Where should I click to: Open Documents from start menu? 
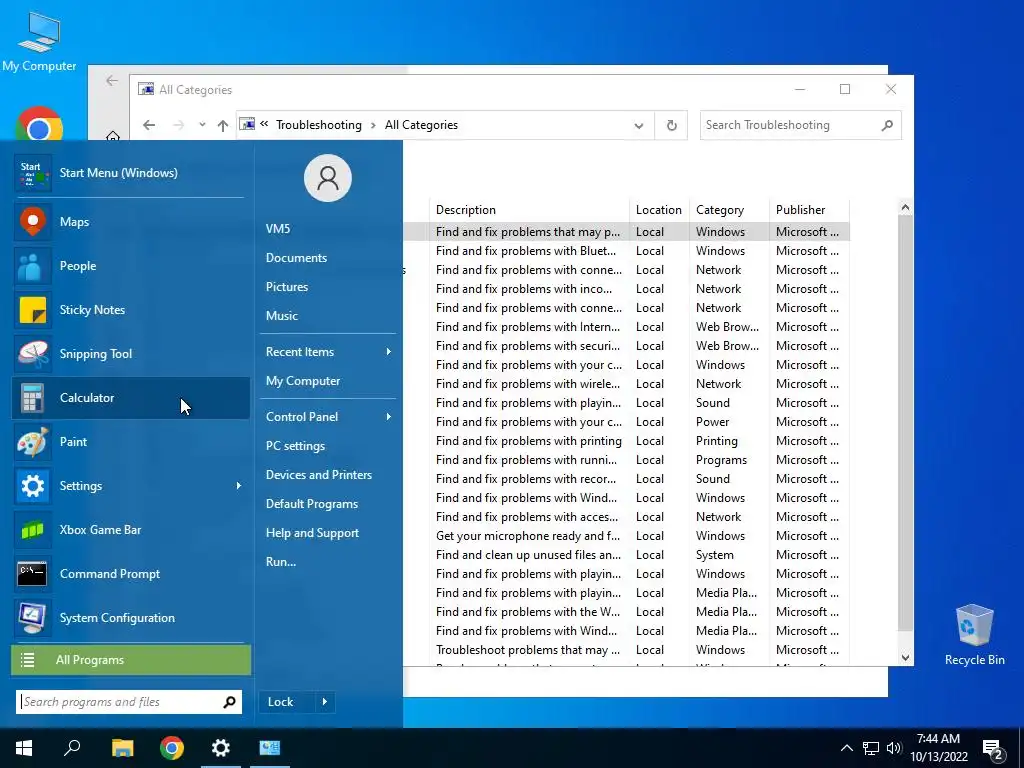[x=296, y=258]
